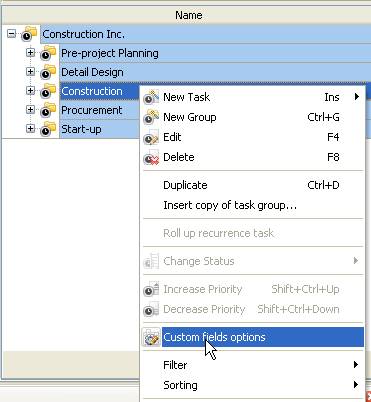
Task: Open the New Task submenu arrow
Action: tap(357, 97)
